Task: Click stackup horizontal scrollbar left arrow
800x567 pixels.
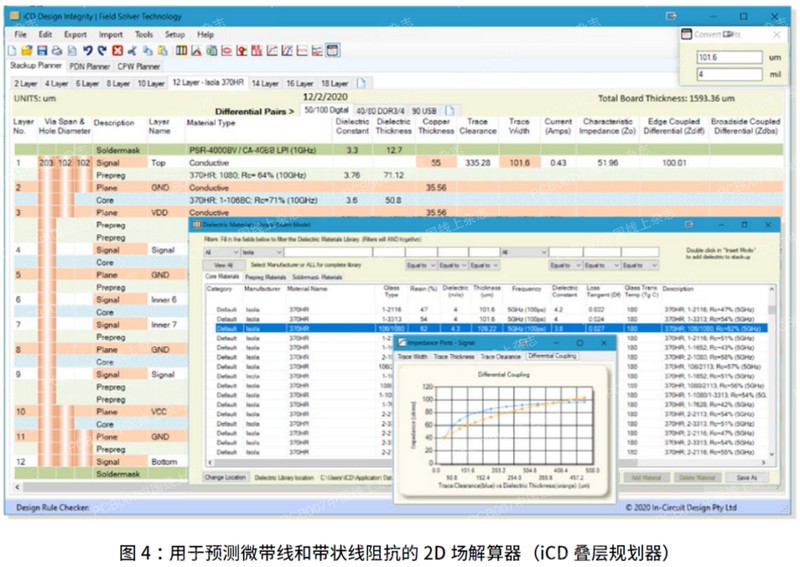Action: [x=18, y=487]
